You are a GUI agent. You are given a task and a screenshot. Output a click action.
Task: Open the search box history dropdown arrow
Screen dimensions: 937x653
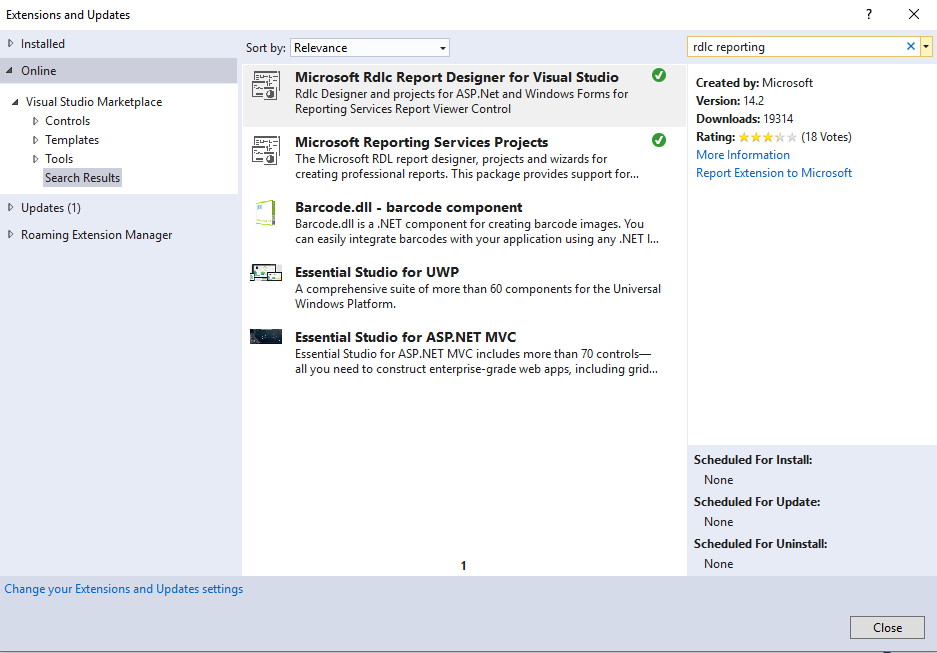point(926,47)
